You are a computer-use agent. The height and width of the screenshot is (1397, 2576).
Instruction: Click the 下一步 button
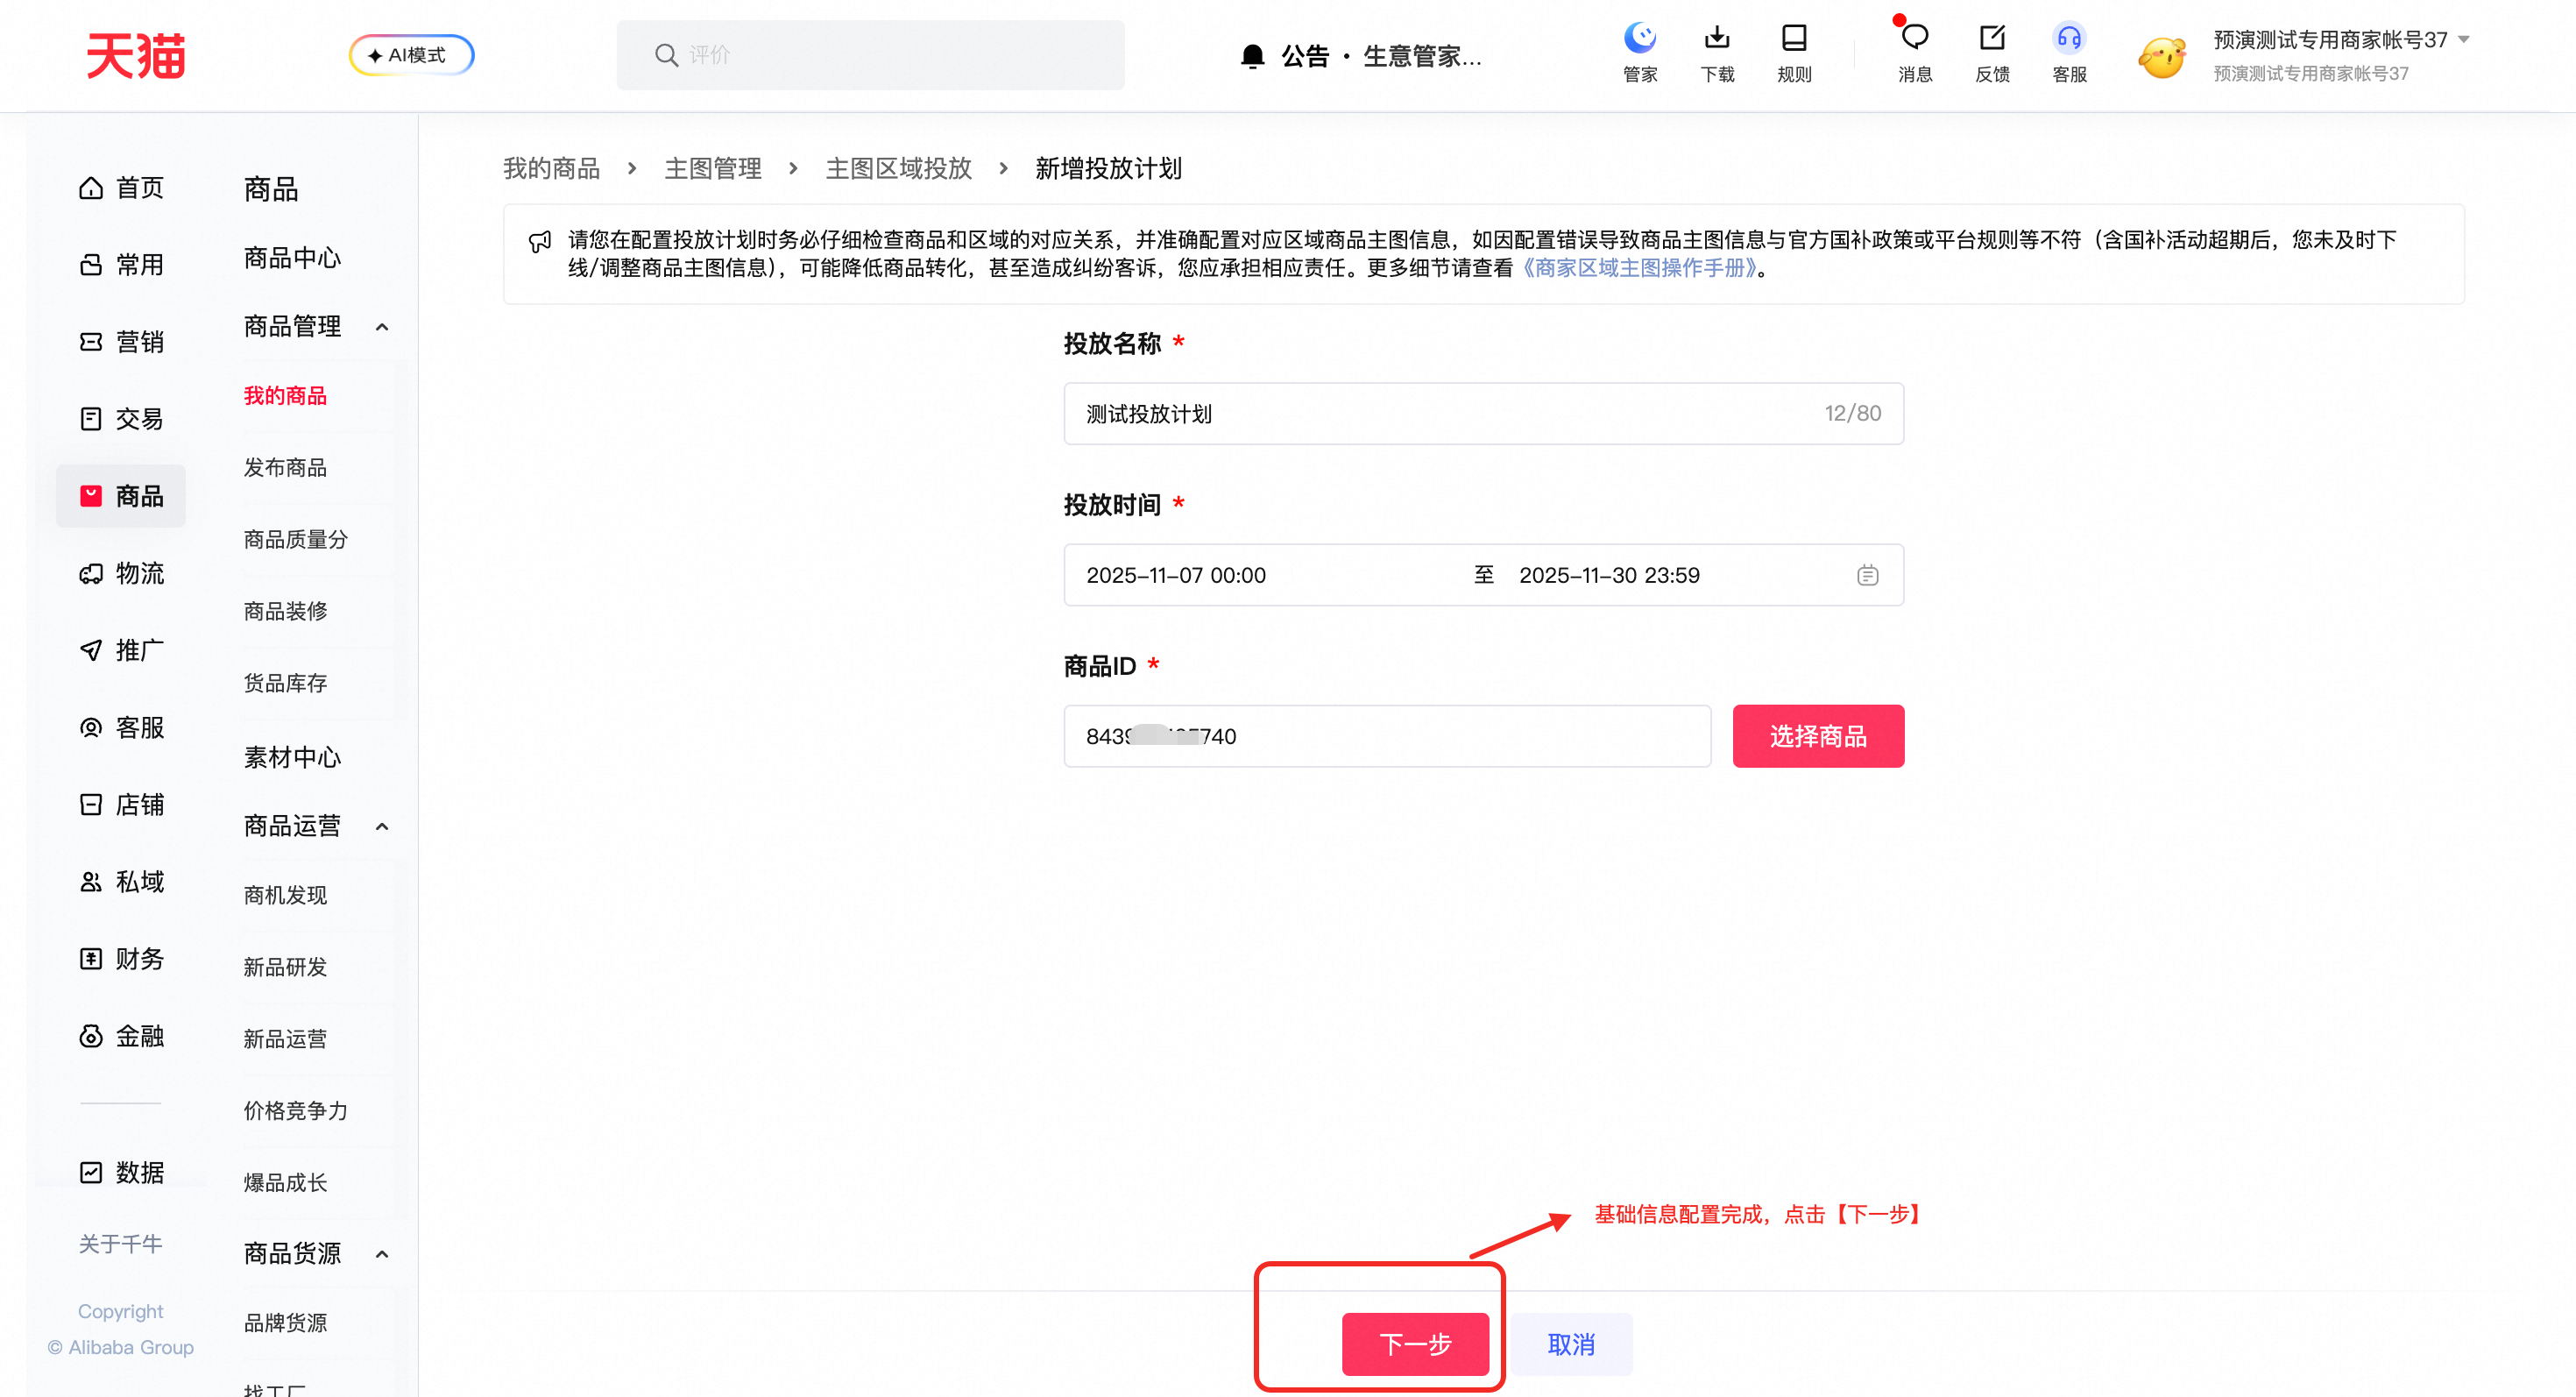pos(1415,1344)
